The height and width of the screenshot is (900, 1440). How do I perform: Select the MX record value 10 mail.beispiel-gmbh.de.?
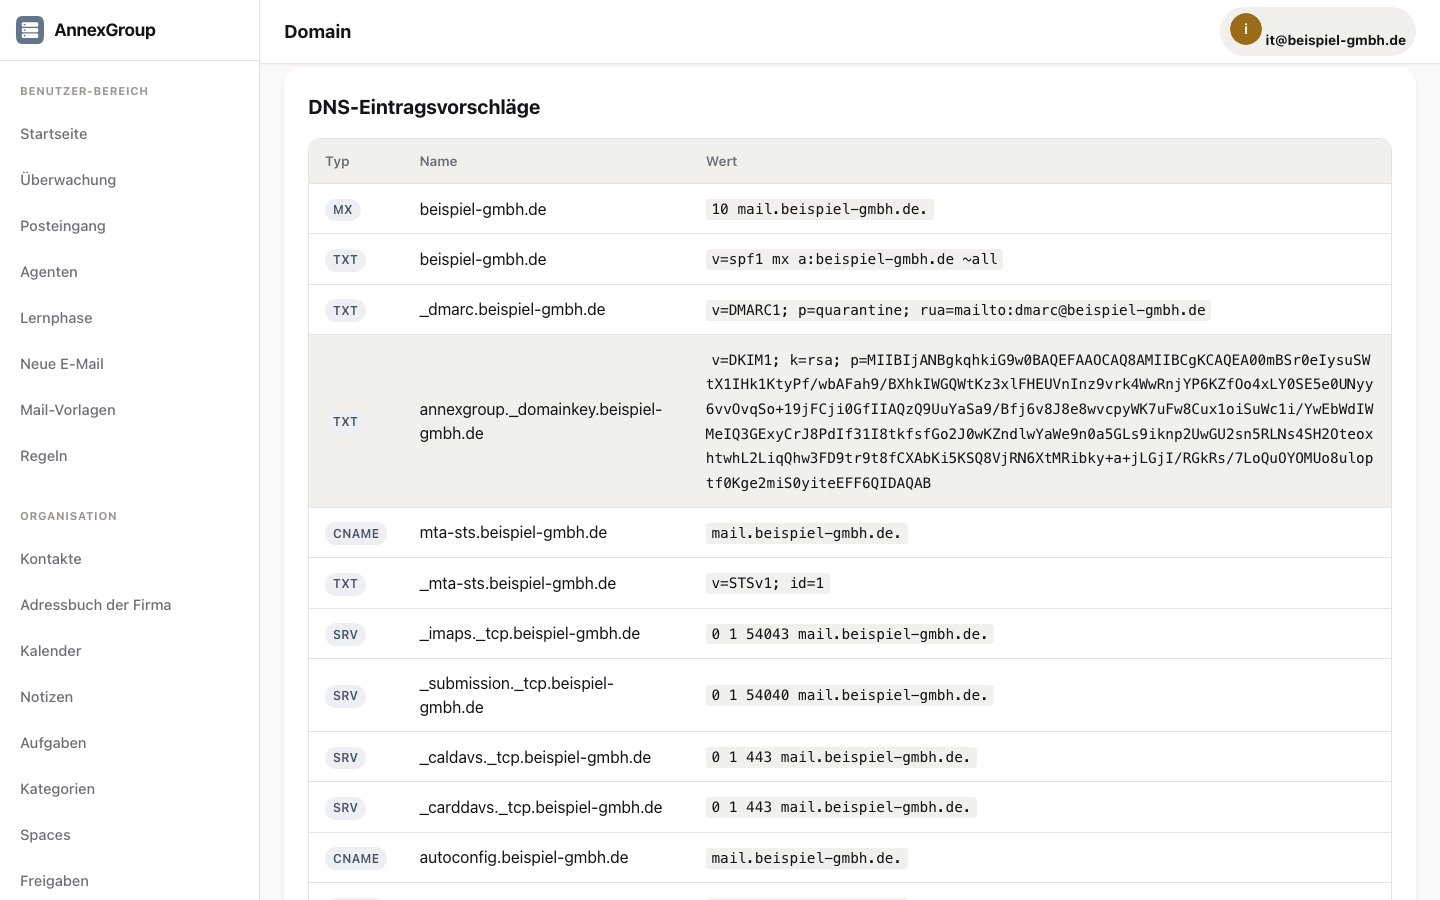coord(819,209)
